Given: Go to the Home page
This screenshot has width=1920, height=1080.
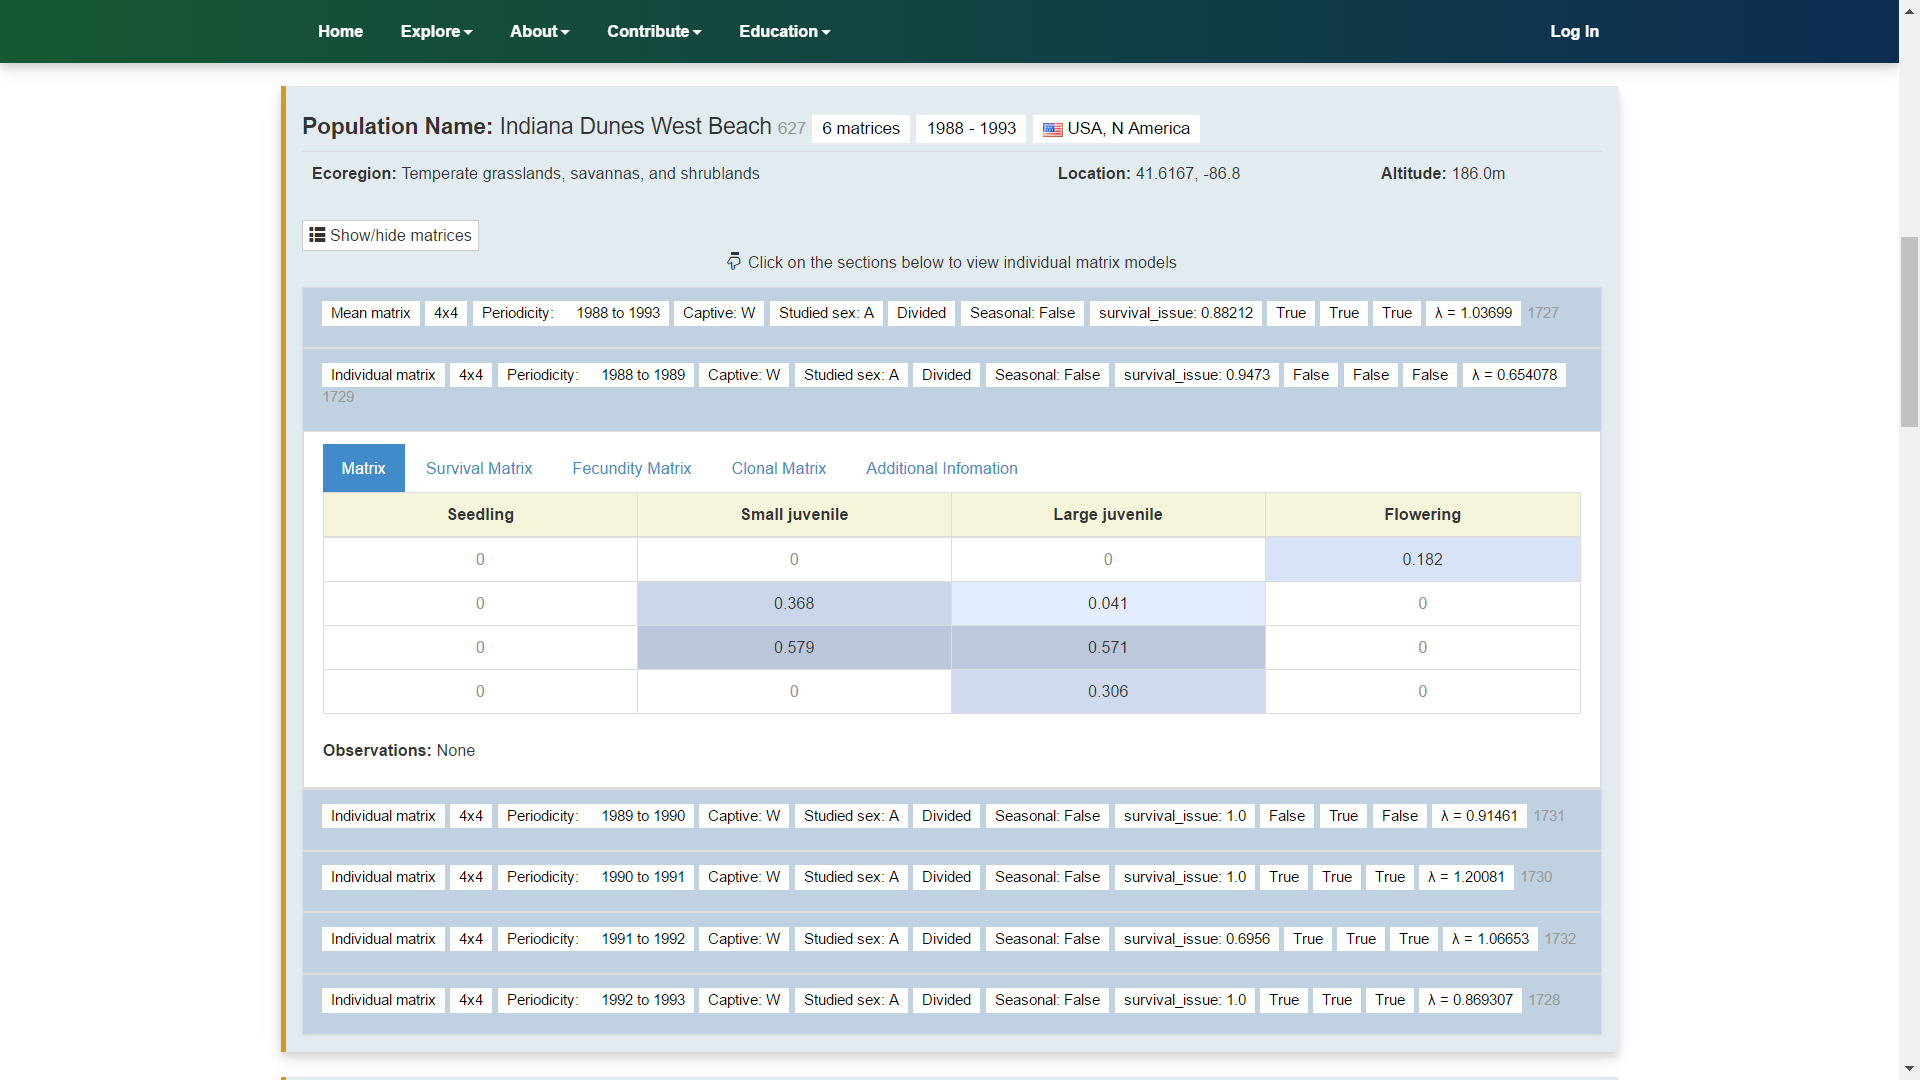Looking at the screenshot, I should pos(340,31).
